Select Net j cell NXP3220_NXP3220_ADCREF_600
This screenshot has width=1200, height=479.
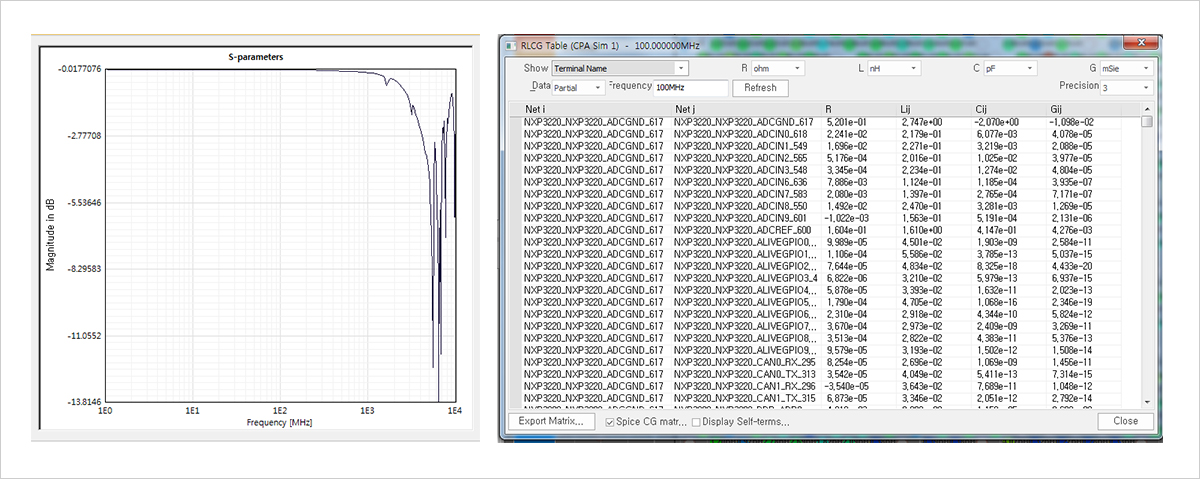pos(742,229)
